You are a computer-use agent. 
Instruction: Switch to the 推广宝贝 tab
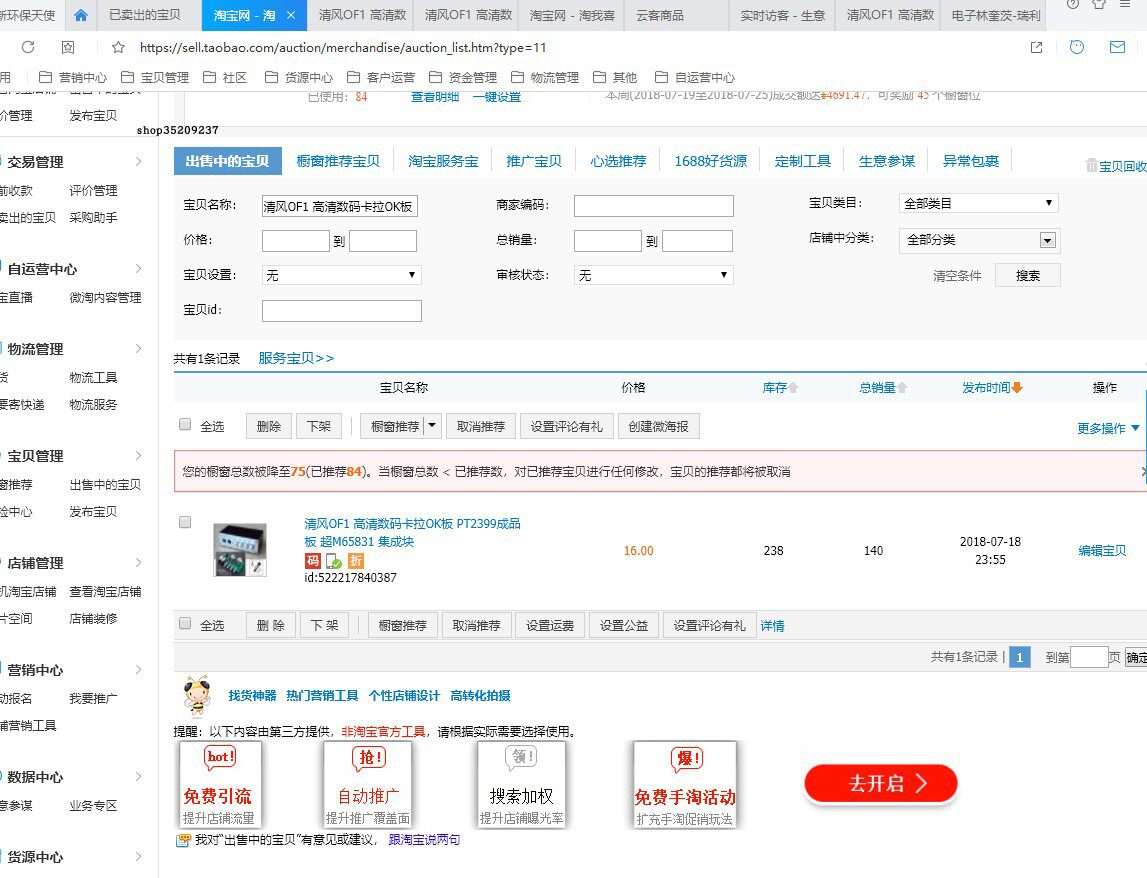[534, 161]
